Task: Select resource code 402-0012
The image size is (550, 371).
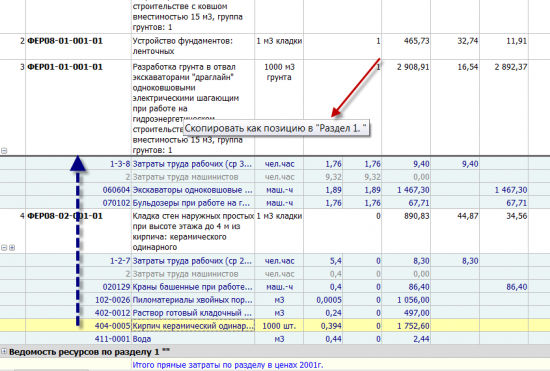Action: (x=113, y=313)
